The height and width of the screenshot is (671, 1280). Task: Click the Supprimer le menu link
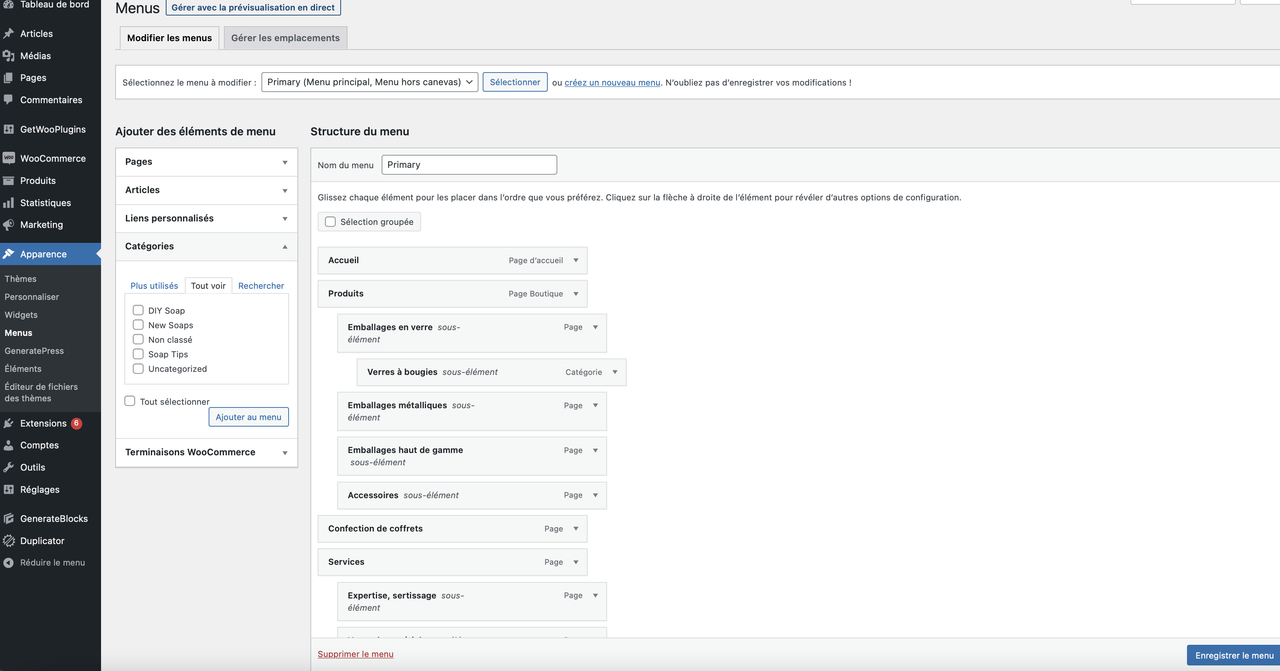[355, 654]
